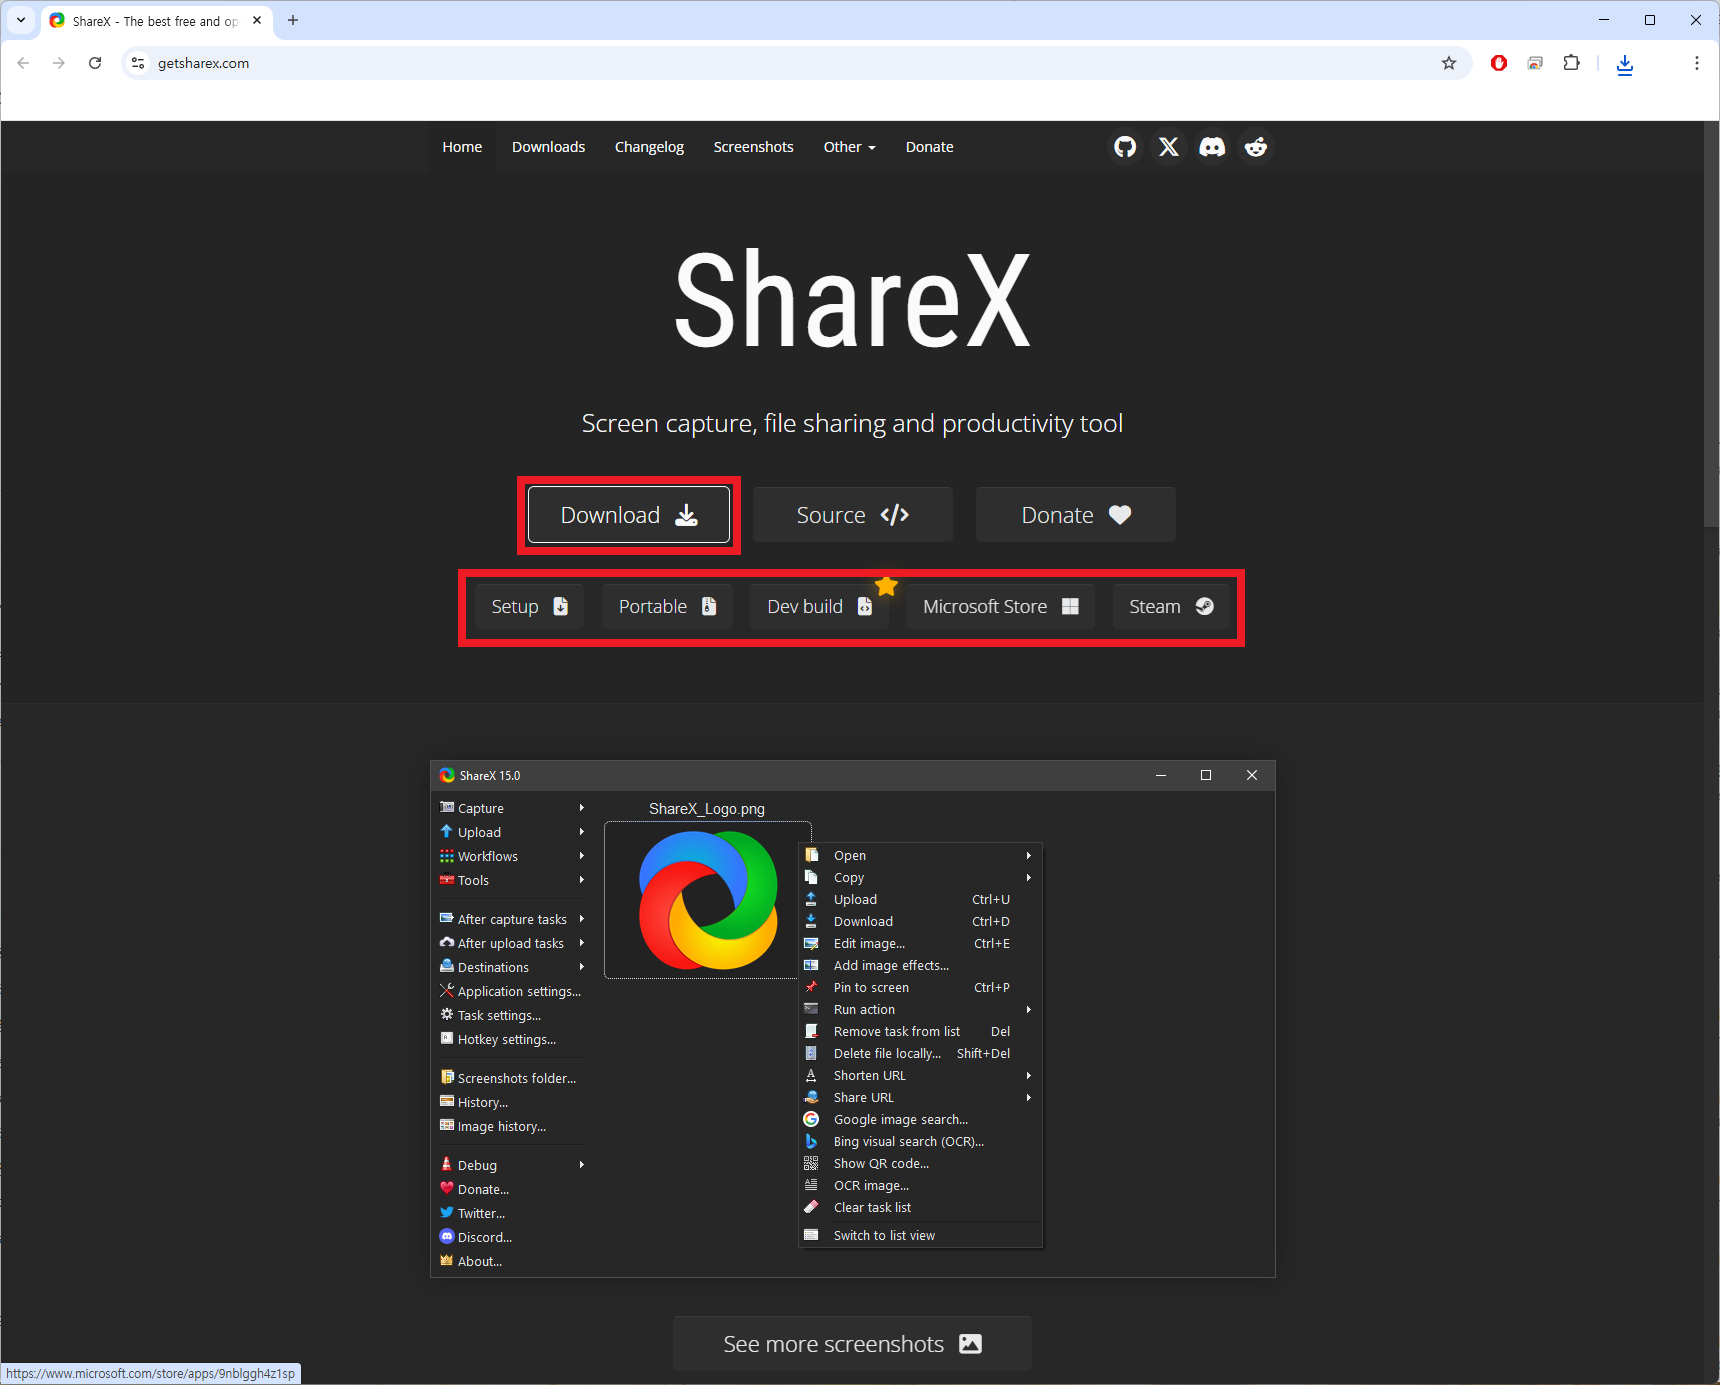The width and height of the screenshot is (1720, 1385).
Task: Download the Portable version
Action: (667, 607)
